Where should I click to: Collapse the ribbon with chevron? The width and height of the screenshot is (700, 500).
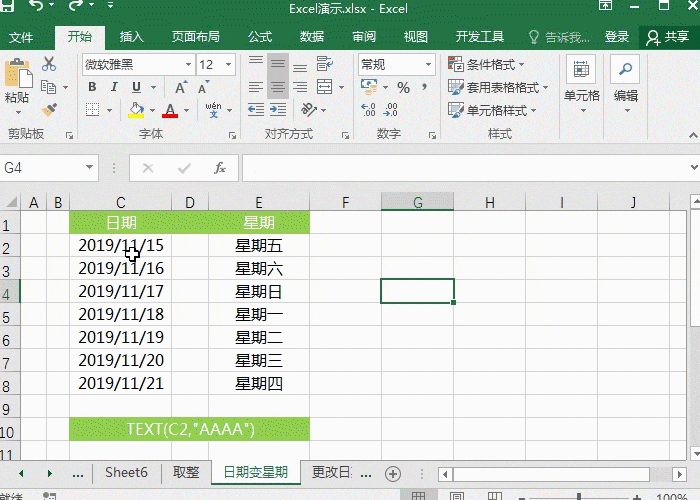point(693,134)
